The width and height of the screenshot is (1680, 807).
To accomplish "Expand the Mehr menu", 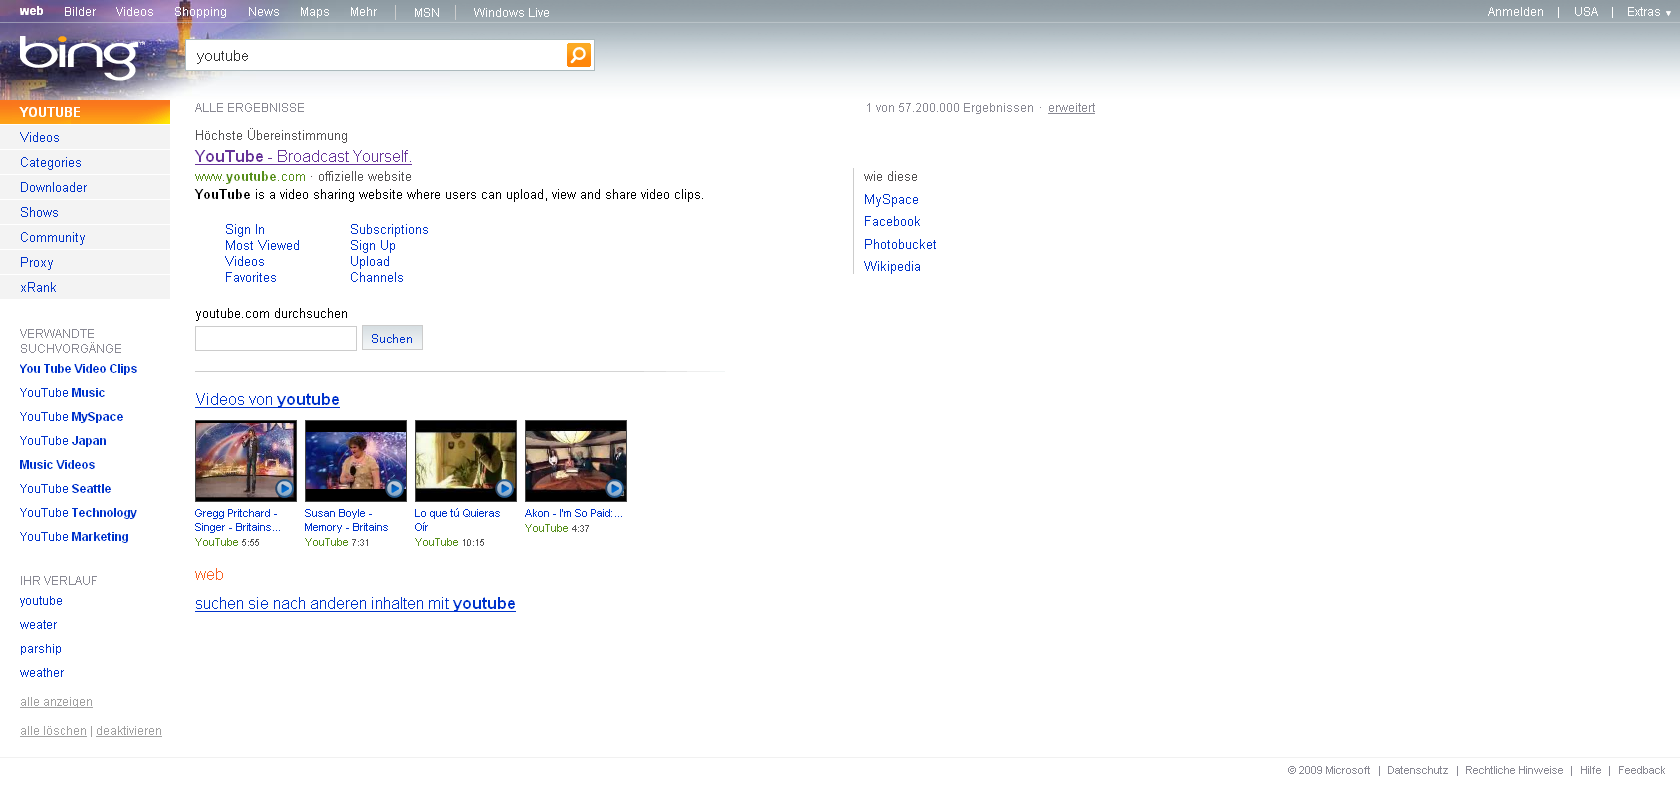I will pos(364,12).
